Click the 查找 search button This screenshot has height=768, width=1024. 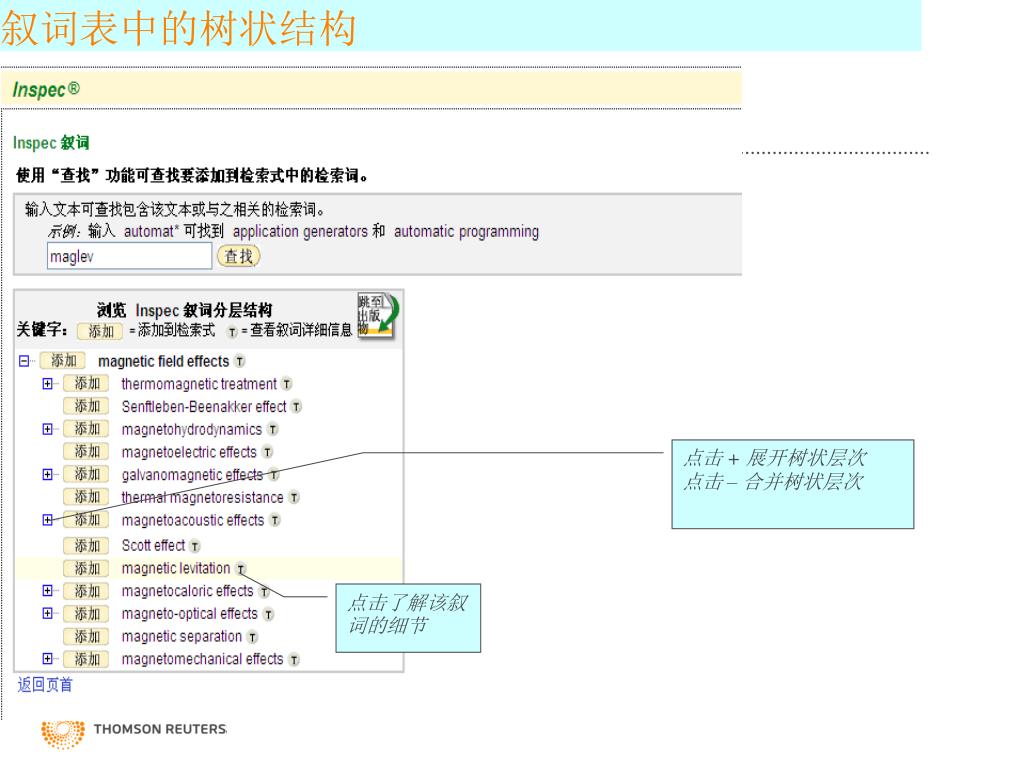click(238, 257)
